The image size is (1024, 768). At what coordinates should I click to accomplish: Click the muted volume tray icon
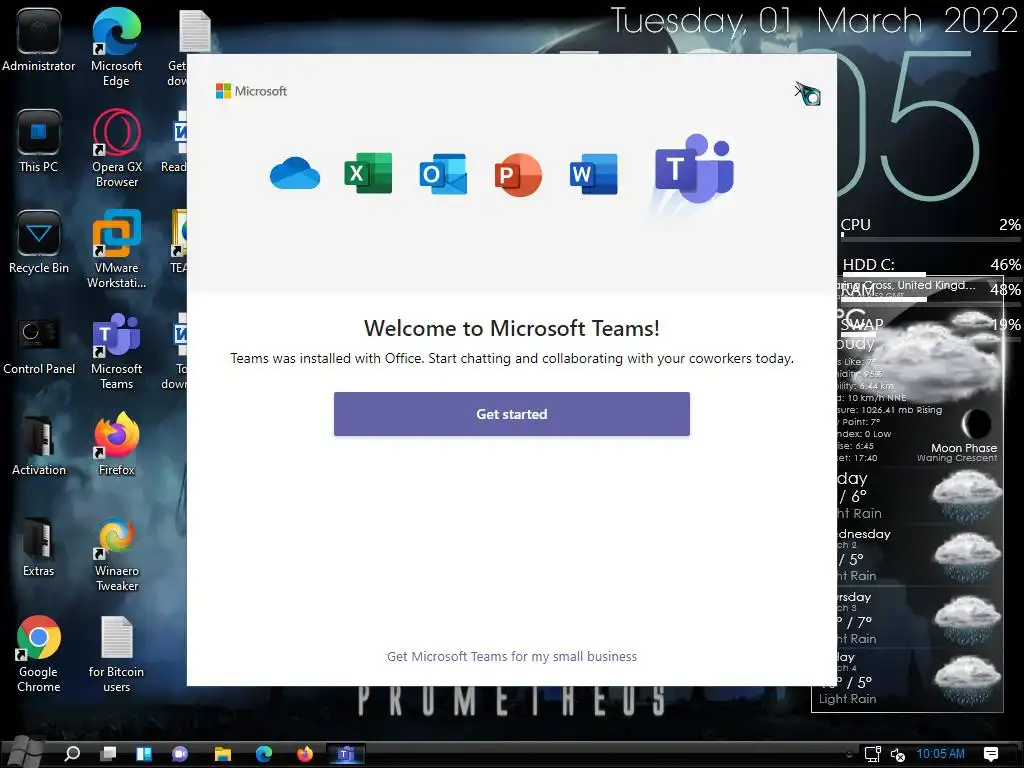(x=898, y=755)
